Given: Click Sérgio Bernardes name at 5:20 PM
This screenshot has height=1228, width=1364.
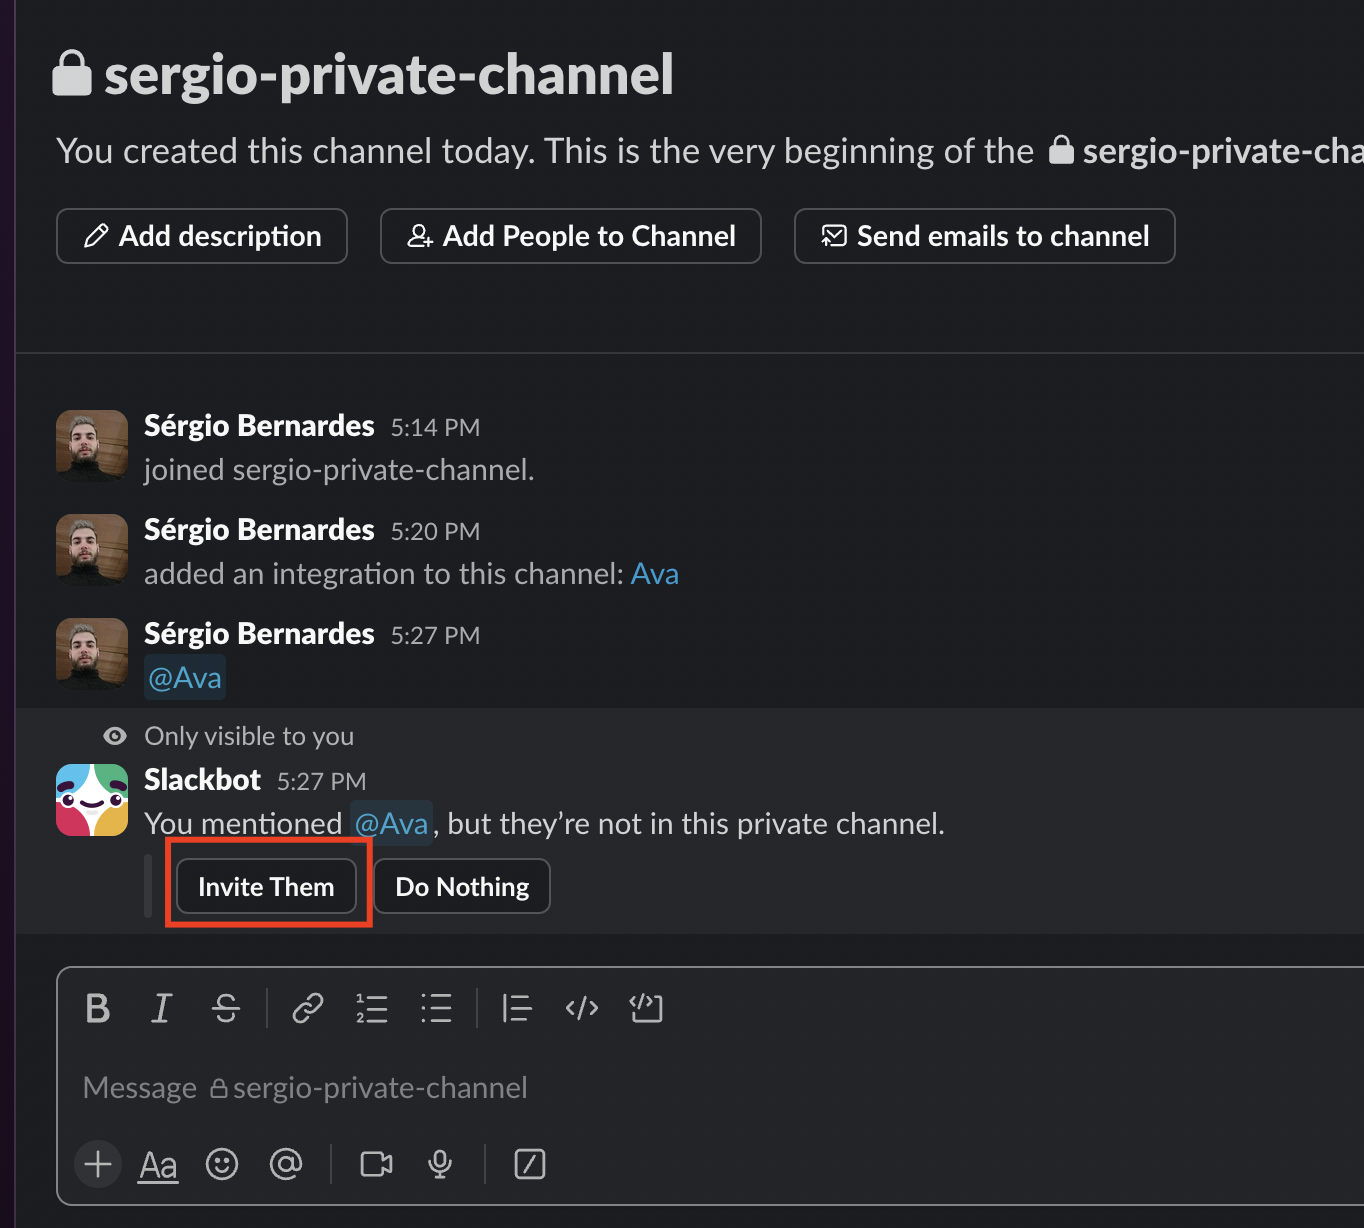Looking at the screenshot, I should [x=259, y=530].
